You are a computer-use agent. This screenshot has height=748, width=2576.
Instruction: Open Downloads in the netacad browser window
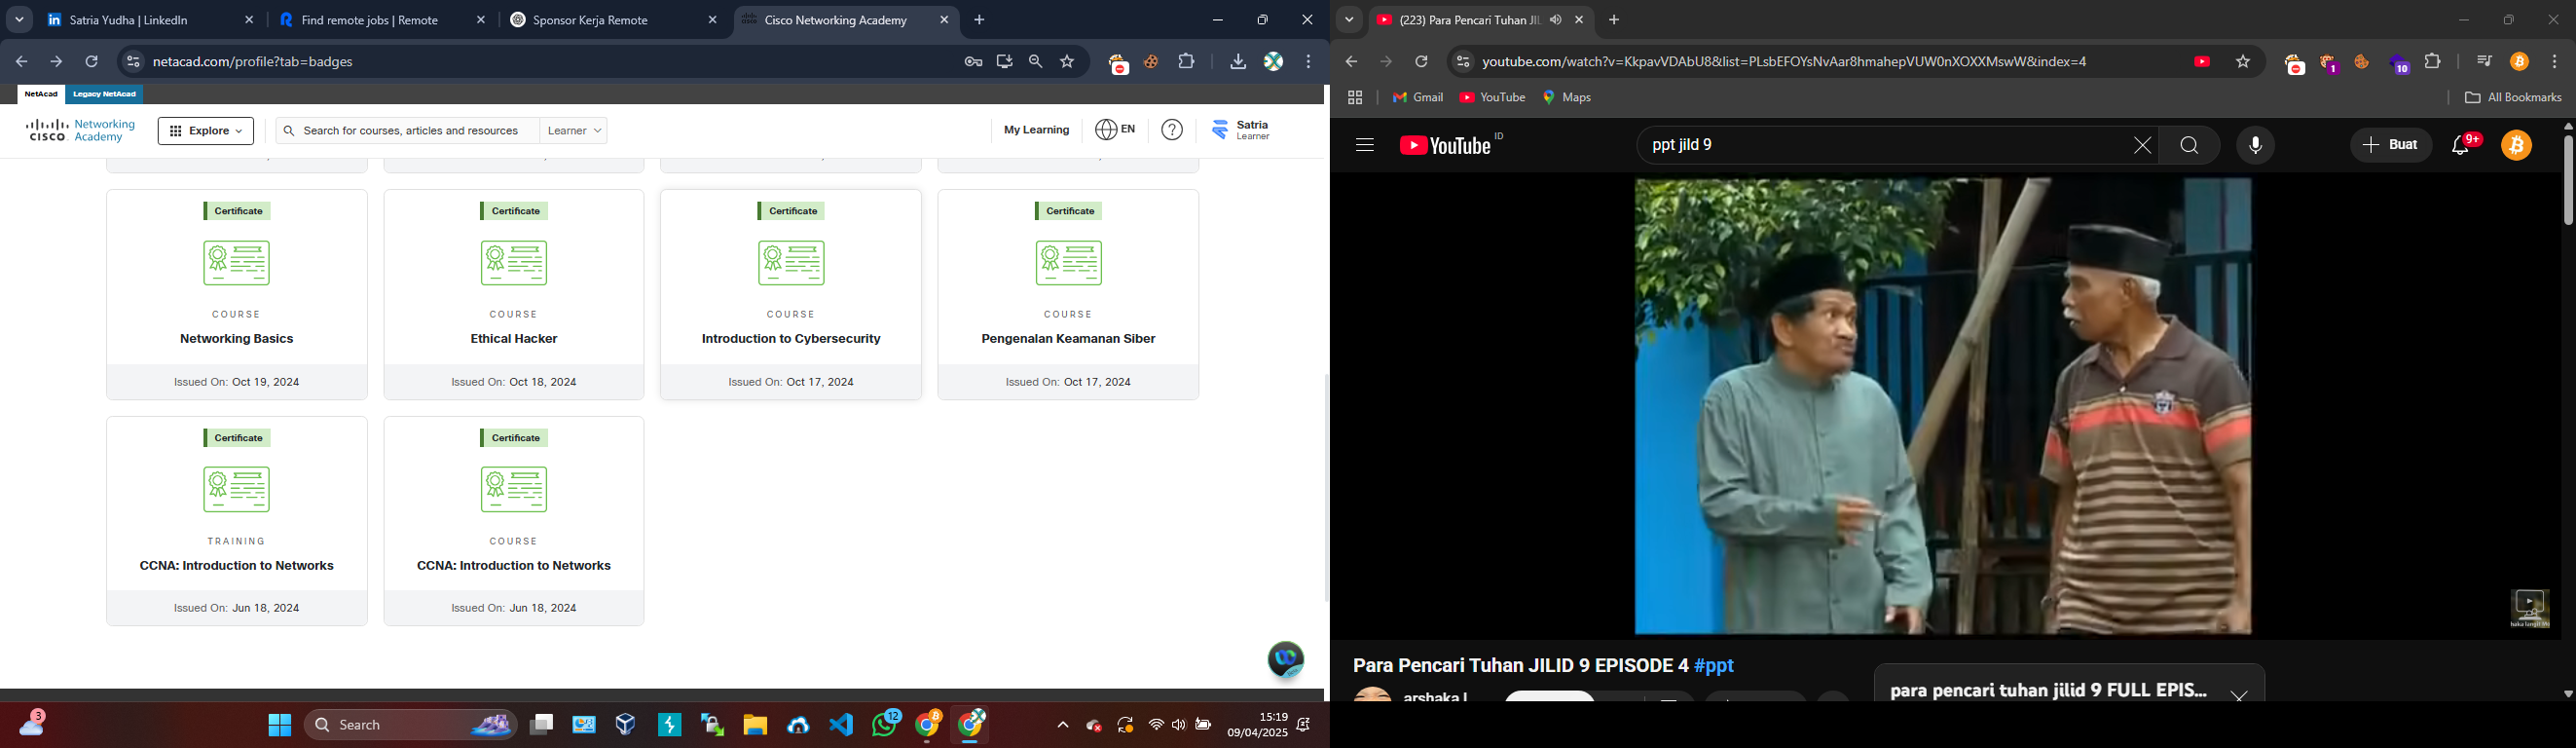tap(1238, 62)
